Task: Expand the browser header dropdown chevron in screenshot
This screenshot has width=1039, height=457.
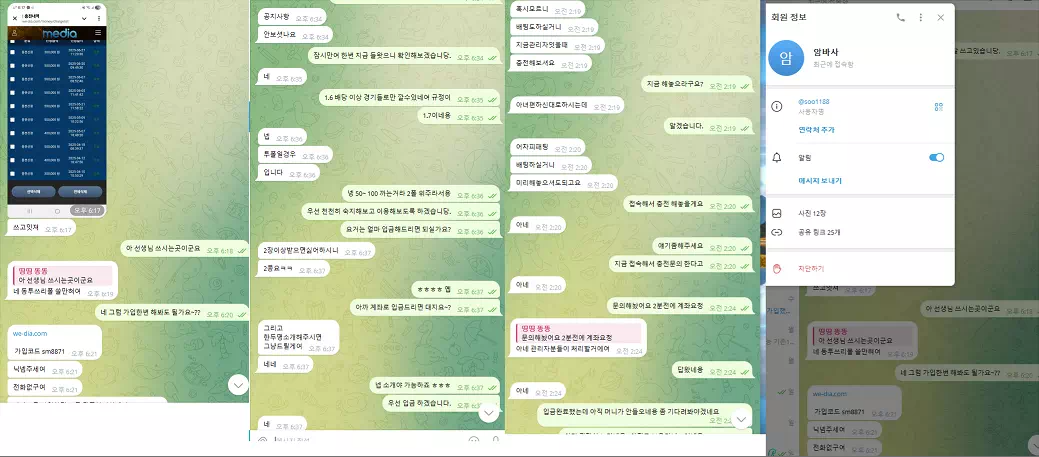Action: [x=84, y=17]
